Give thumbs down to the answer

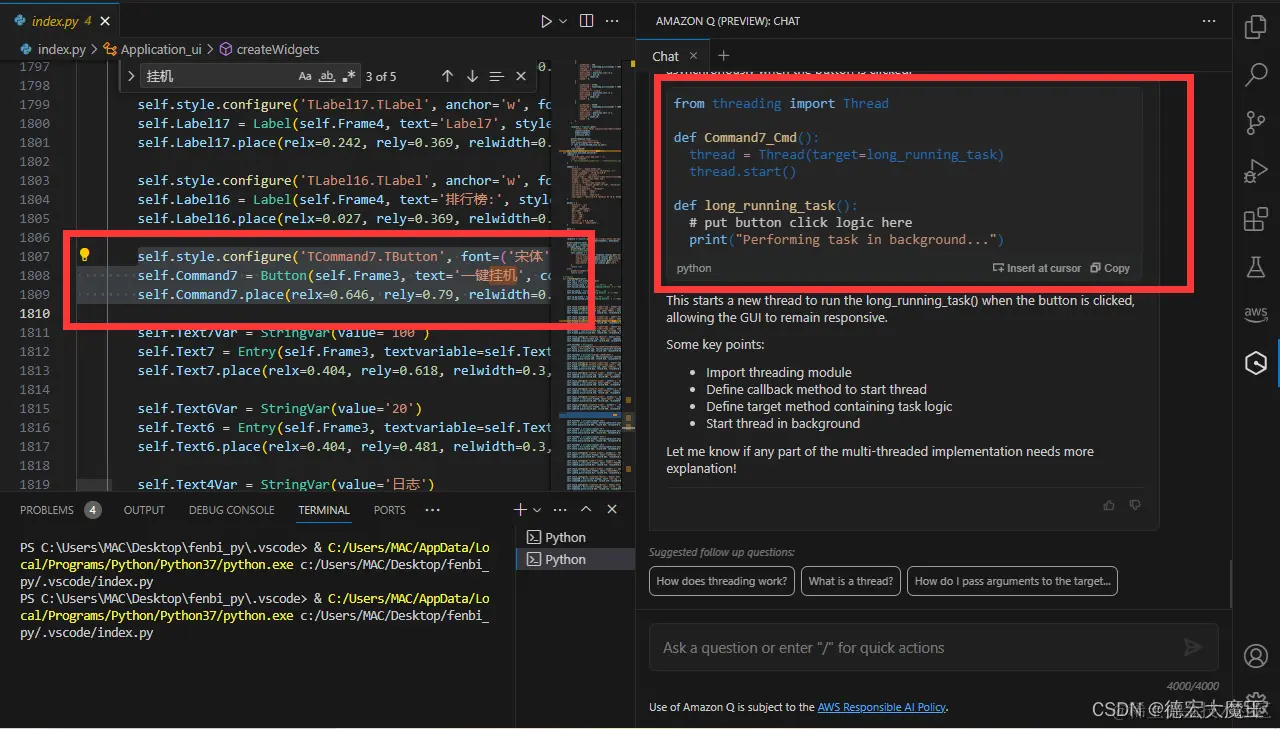click(x=1135, y=506)
